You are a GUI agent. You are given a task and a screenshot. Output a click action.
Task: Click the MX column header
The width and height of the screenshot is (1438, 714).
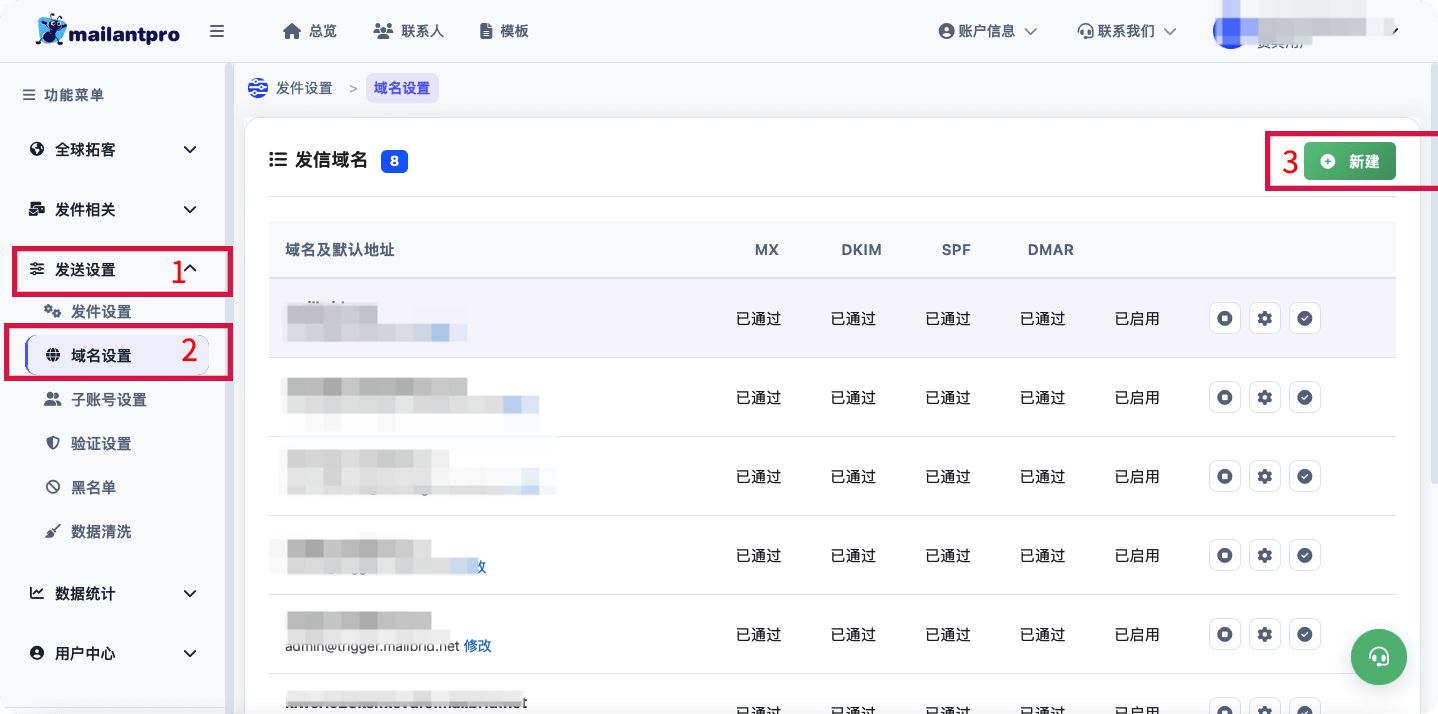(767, 250)
